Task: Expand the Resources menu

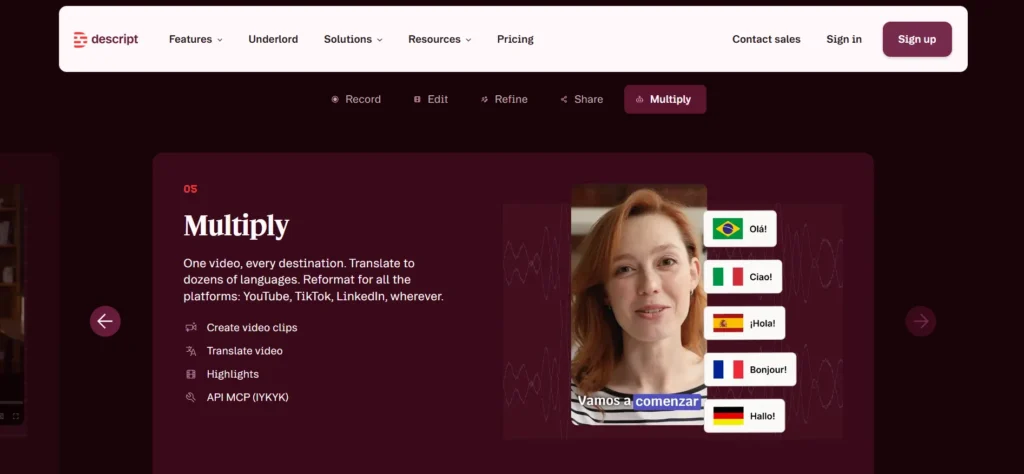Action: [x=440, y=39]
